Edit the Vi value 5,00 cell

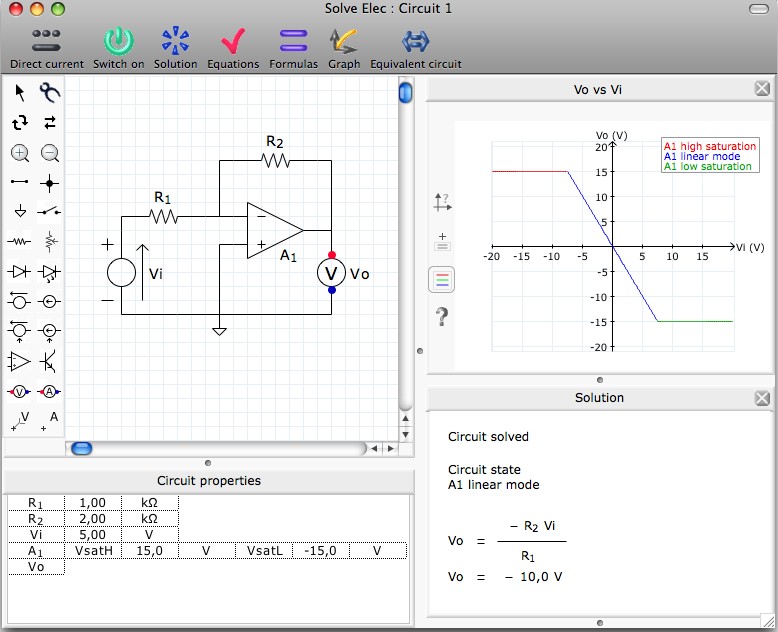93,535
